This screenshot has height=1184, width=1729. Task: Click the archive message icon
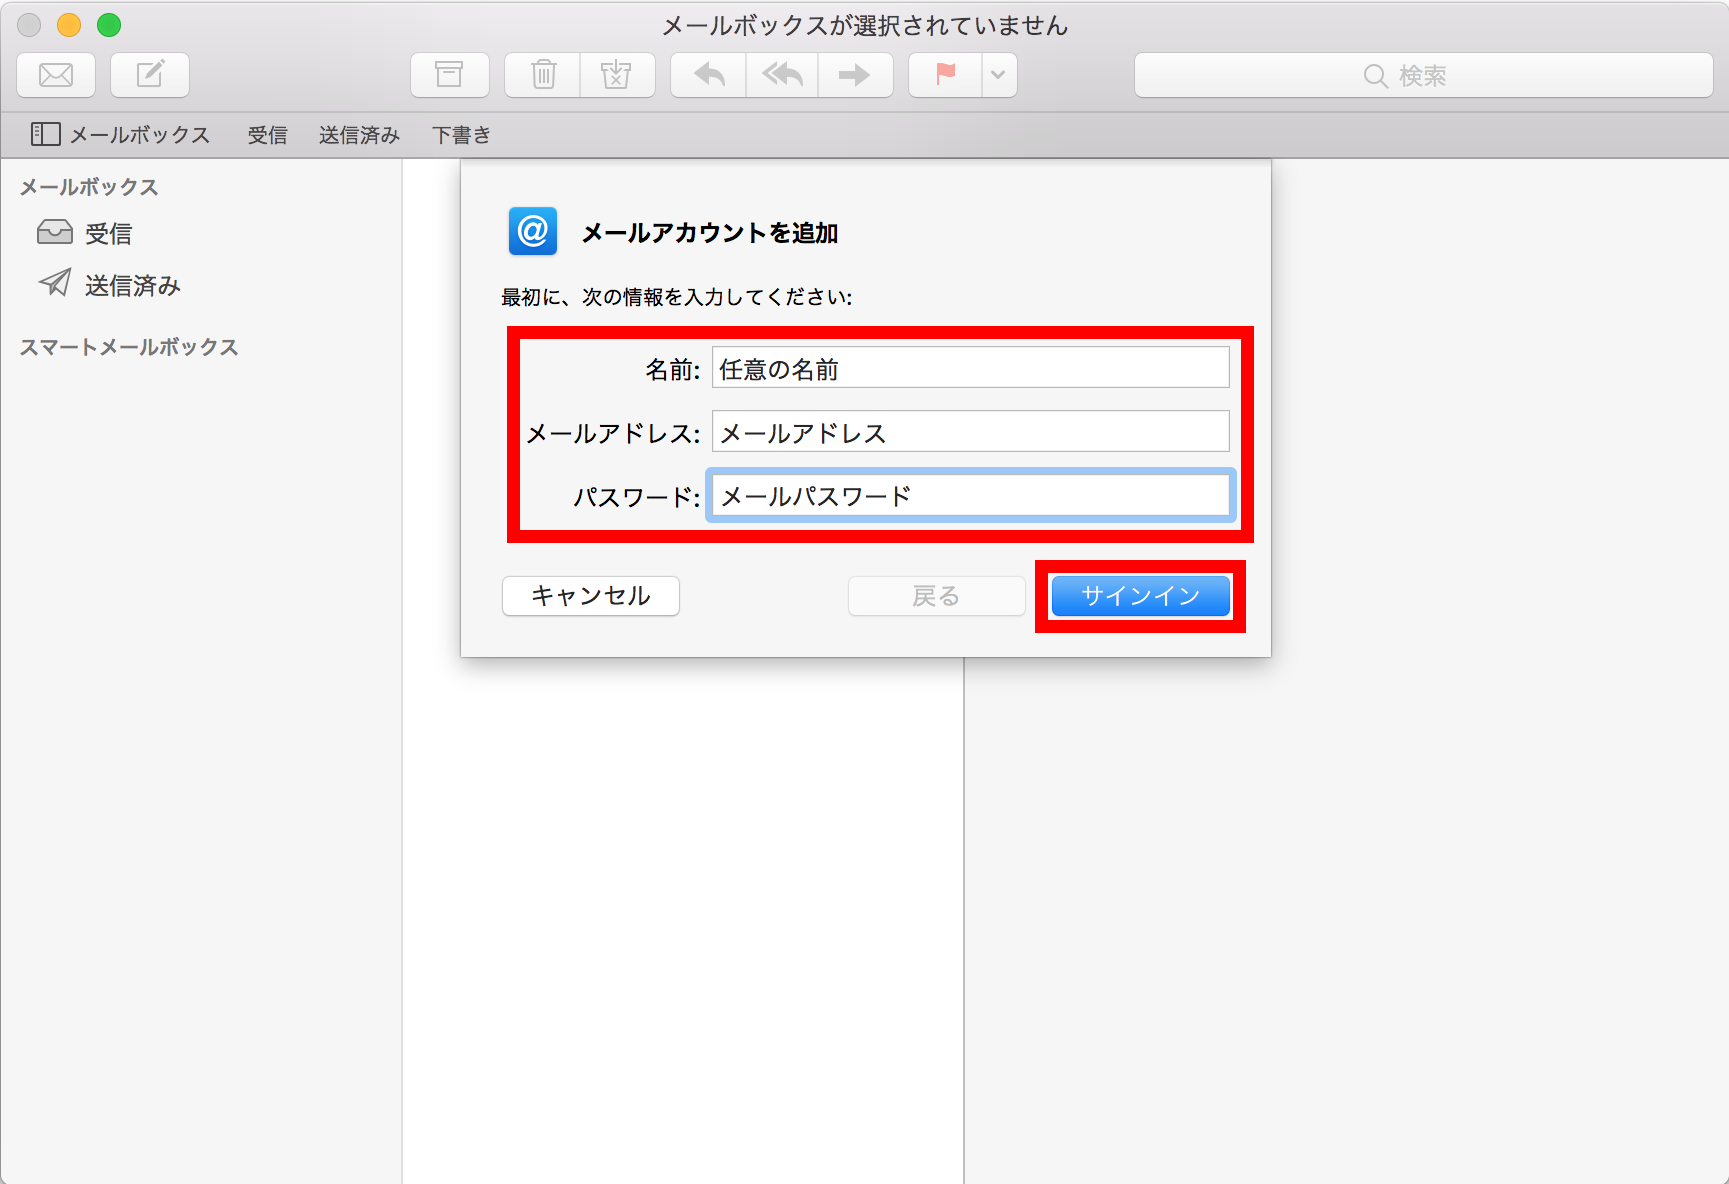pyautogui.click(x=449, y=75)
